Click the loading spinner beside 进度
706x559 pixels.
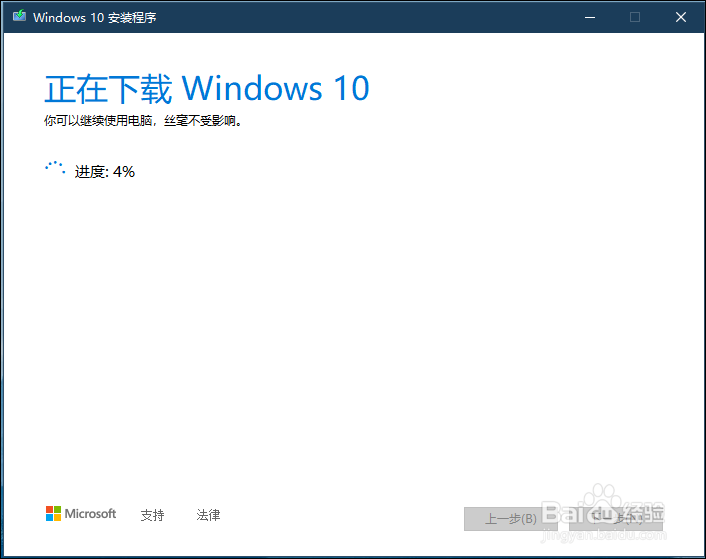click(x=55, y=169)
